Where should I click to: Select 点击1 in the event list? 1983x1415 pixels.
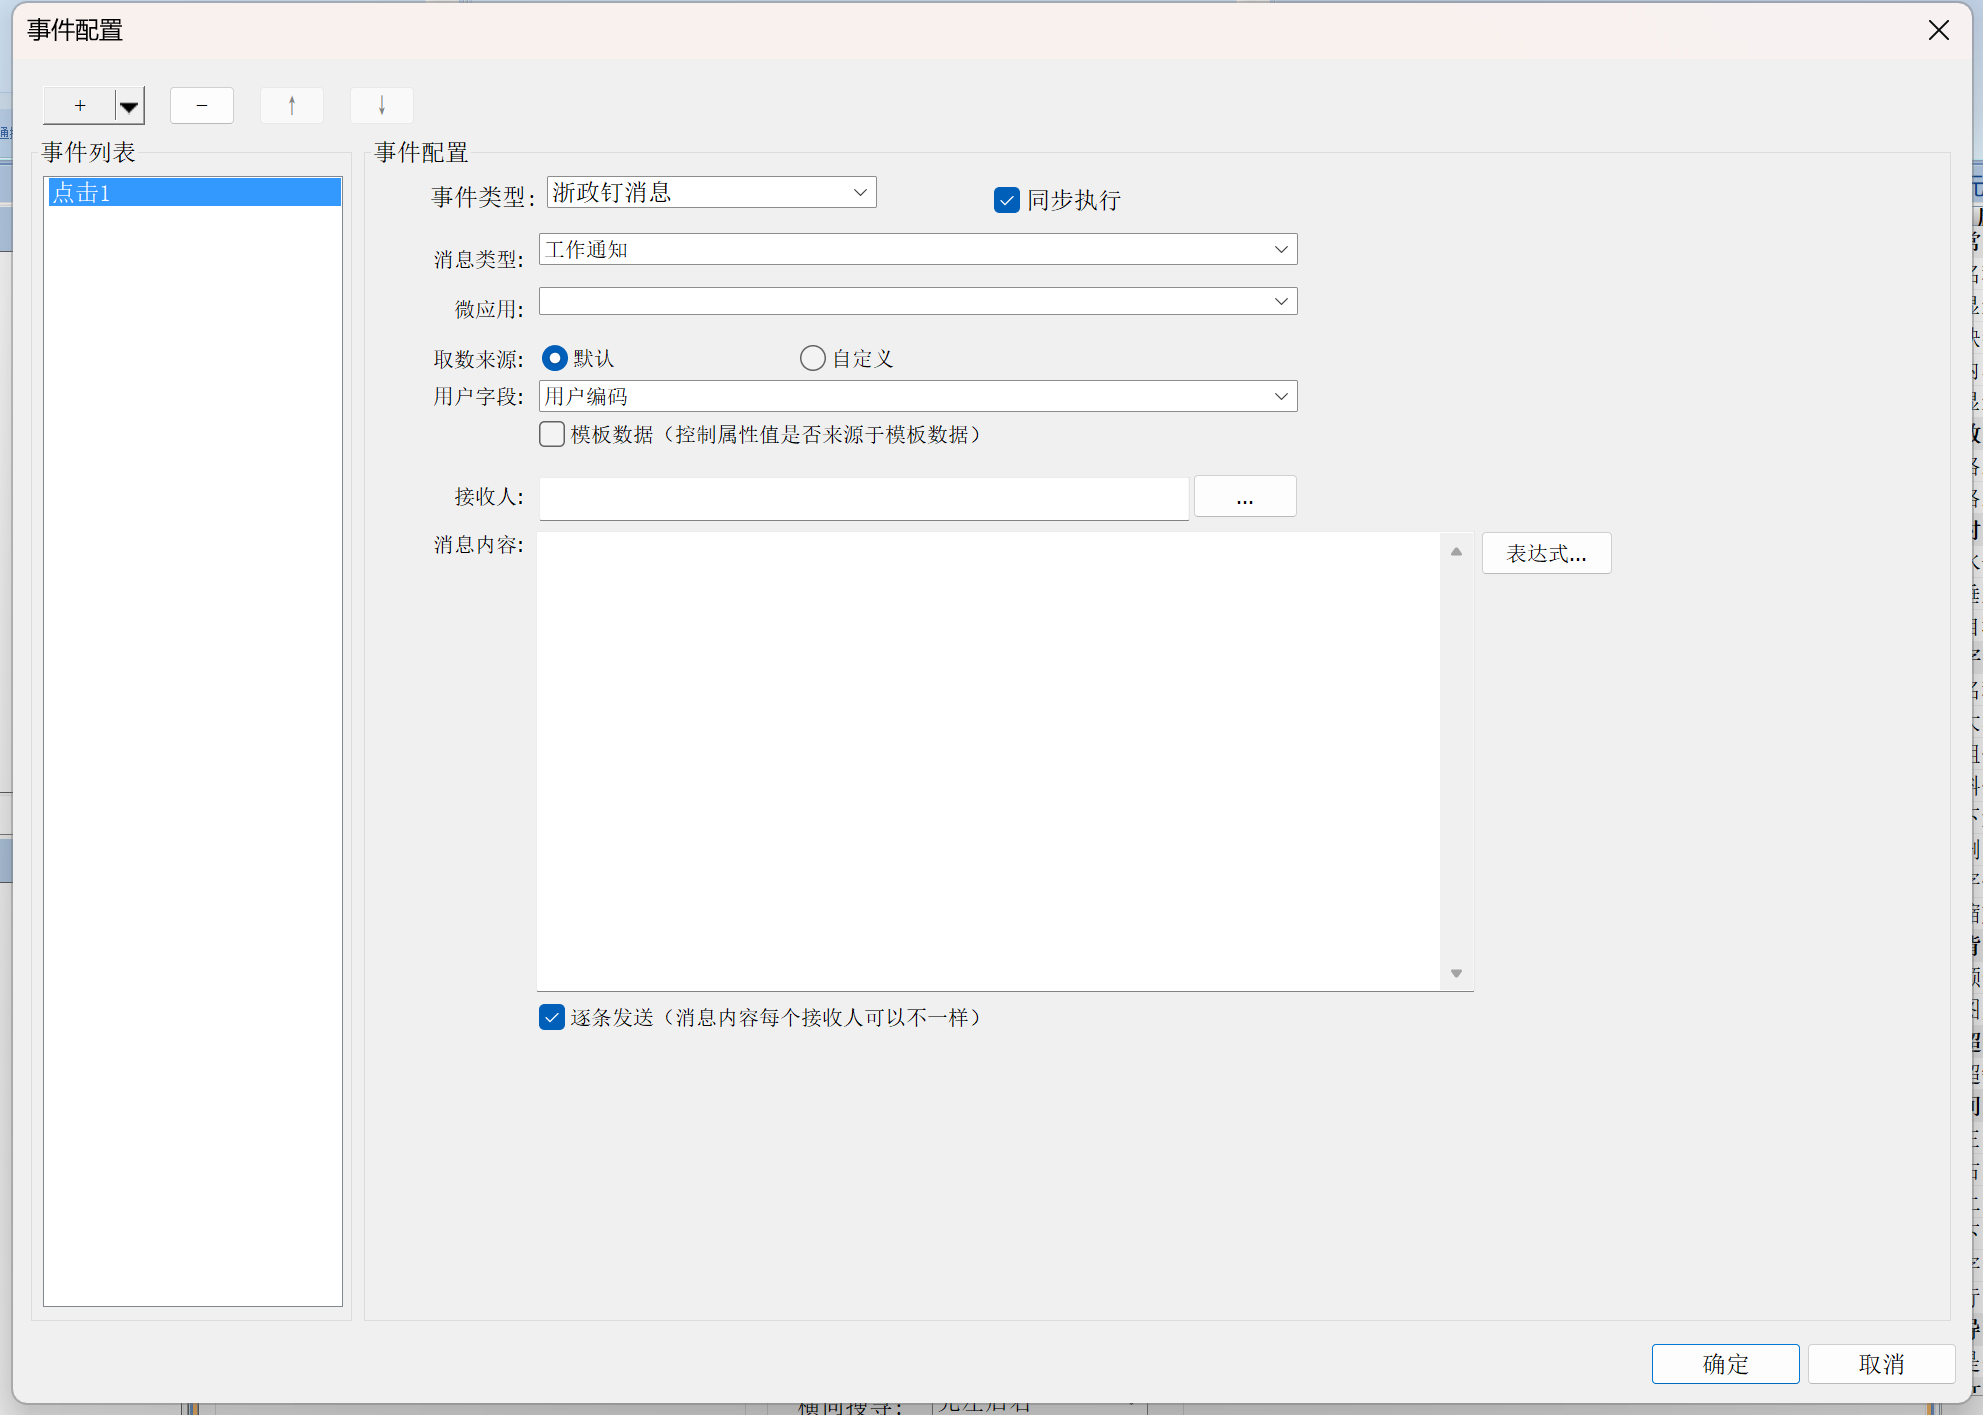193,192
